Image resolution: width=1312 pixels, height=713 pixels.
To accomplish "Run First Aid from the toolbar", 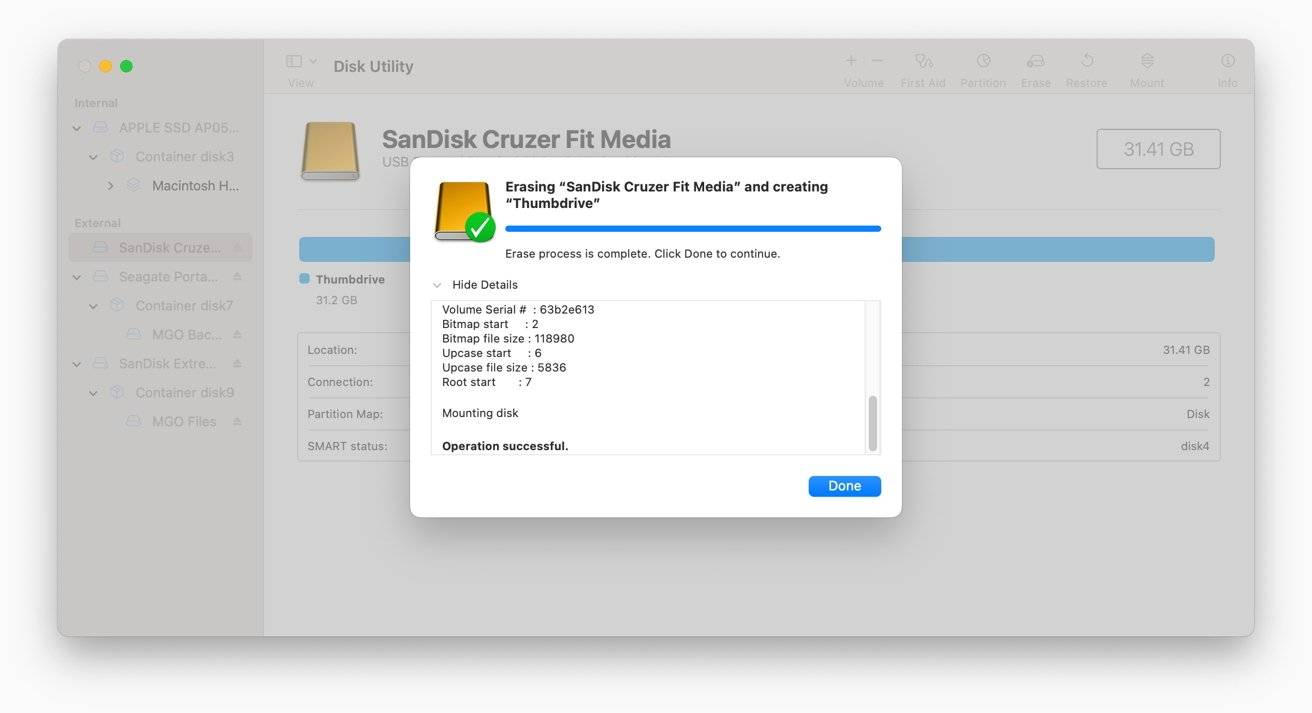I will pos(923,60).
